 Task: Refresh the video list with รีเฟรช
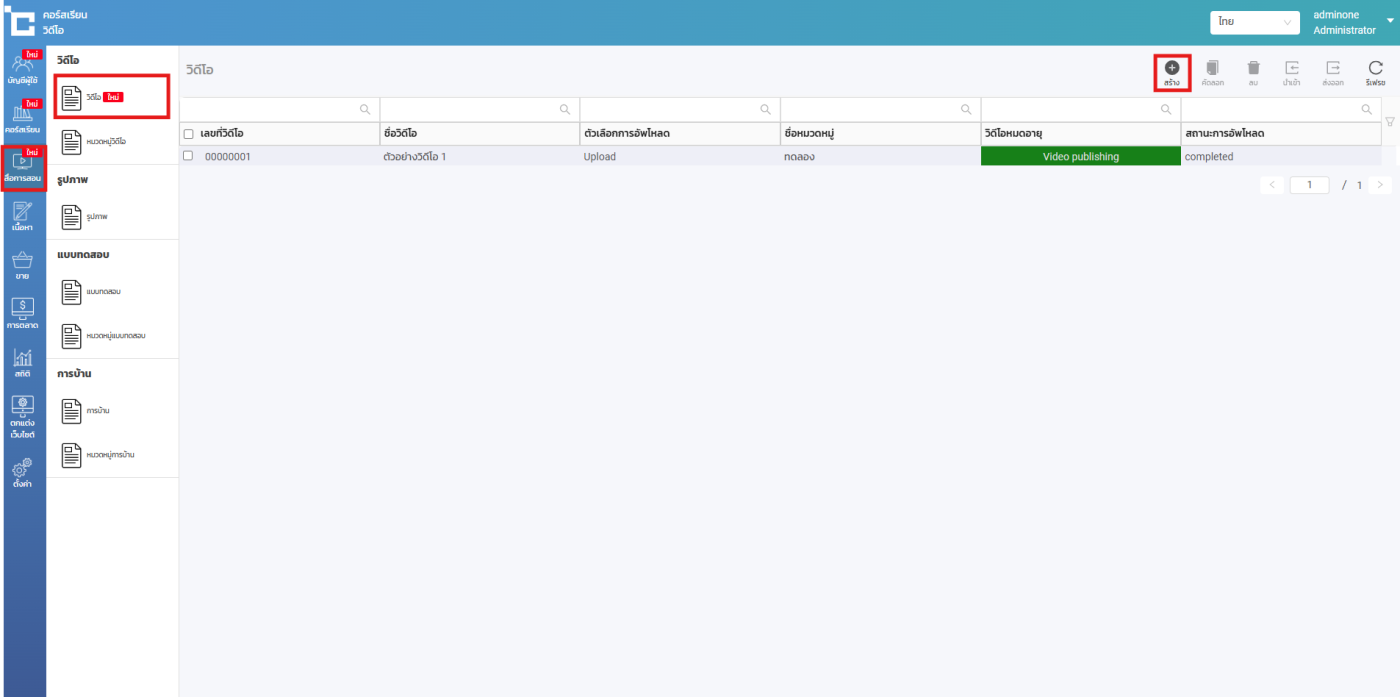point(1375,68)
